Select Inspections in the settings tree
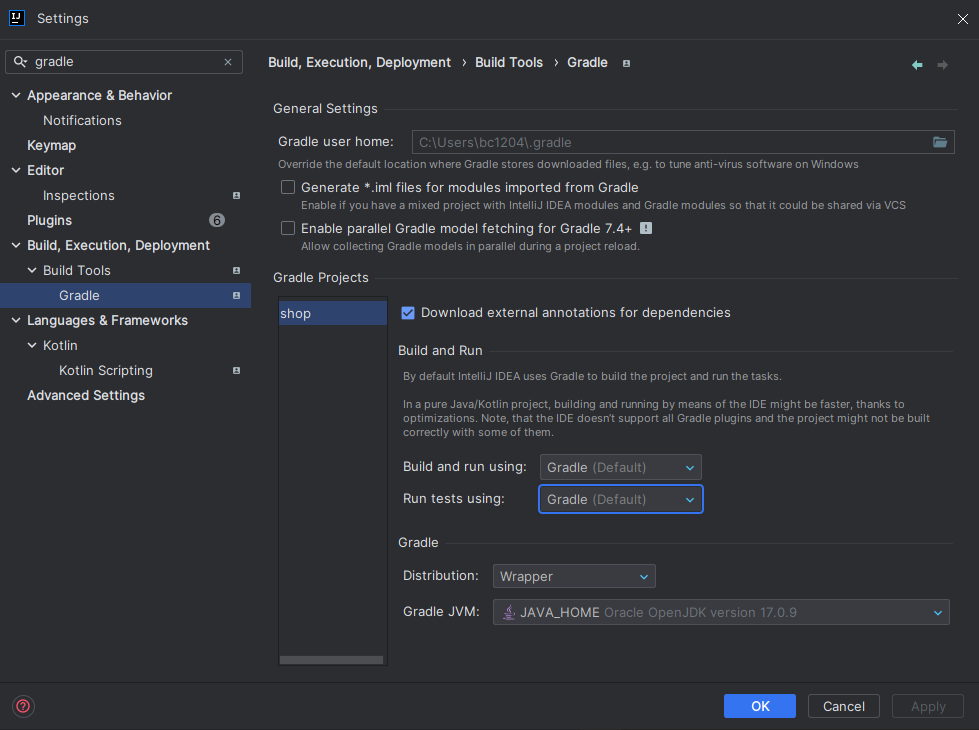 79,195
